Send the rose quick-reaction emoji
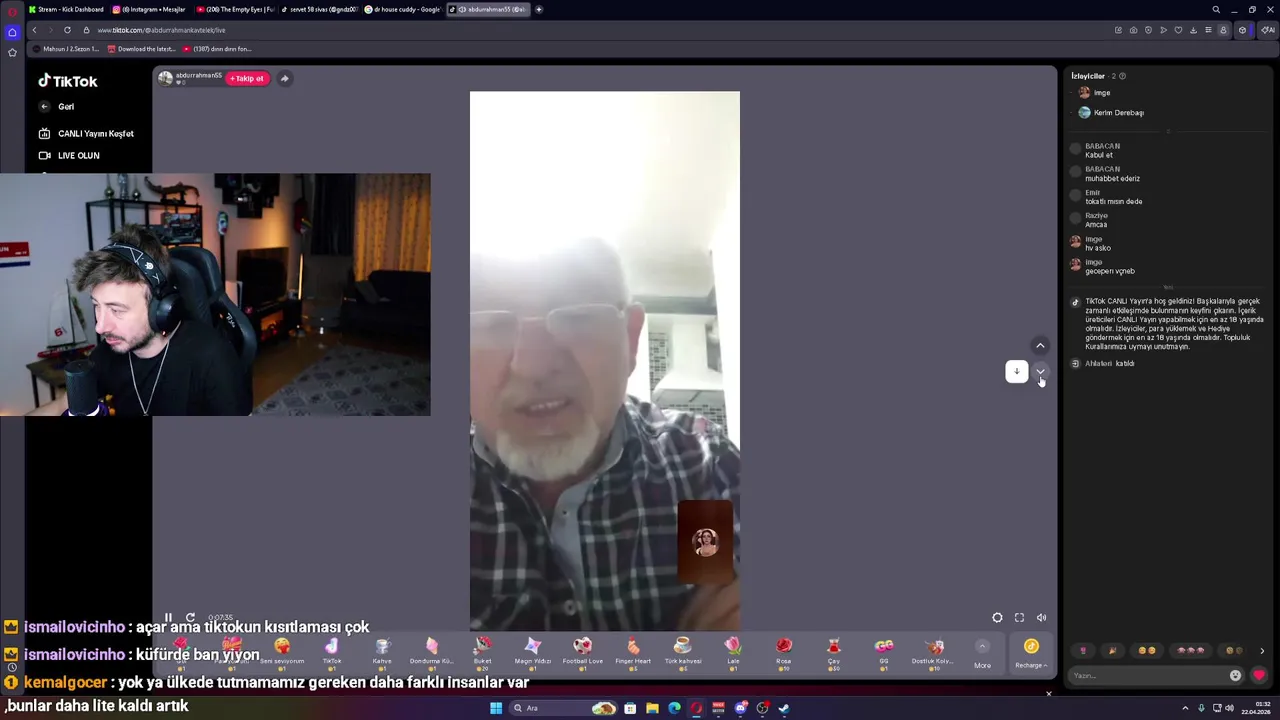 [1083, 650]
